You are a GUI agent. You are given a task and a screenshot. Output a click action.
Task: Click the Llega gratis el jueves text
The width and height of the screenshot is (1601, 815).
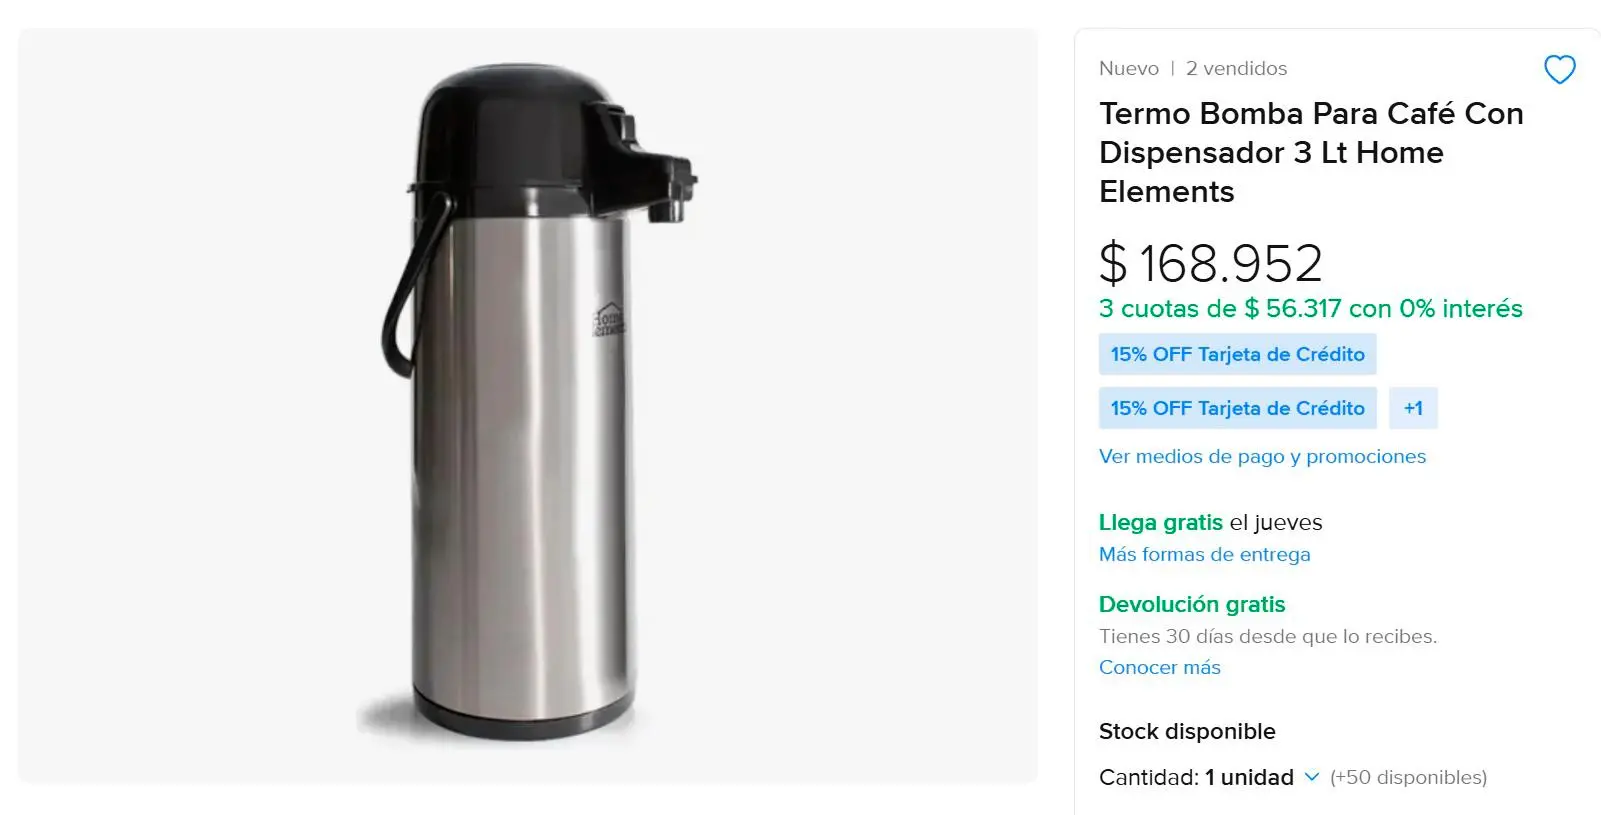click(1210, 522)
